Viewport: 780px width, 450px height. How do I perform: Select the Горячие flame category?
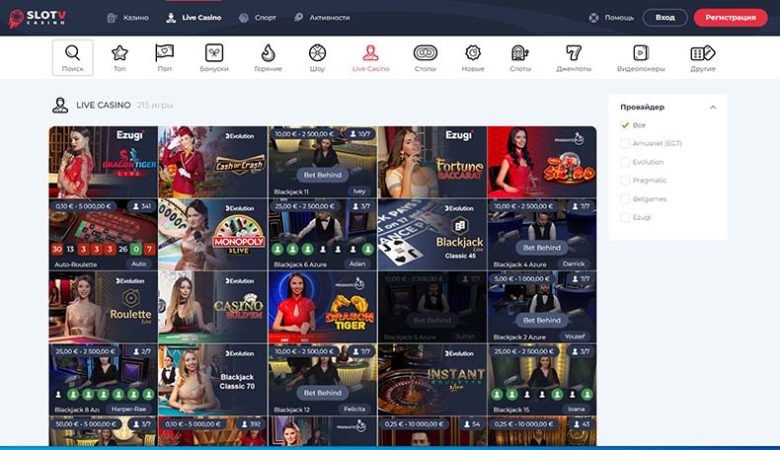pyautogui.click(x=268, y=58)
